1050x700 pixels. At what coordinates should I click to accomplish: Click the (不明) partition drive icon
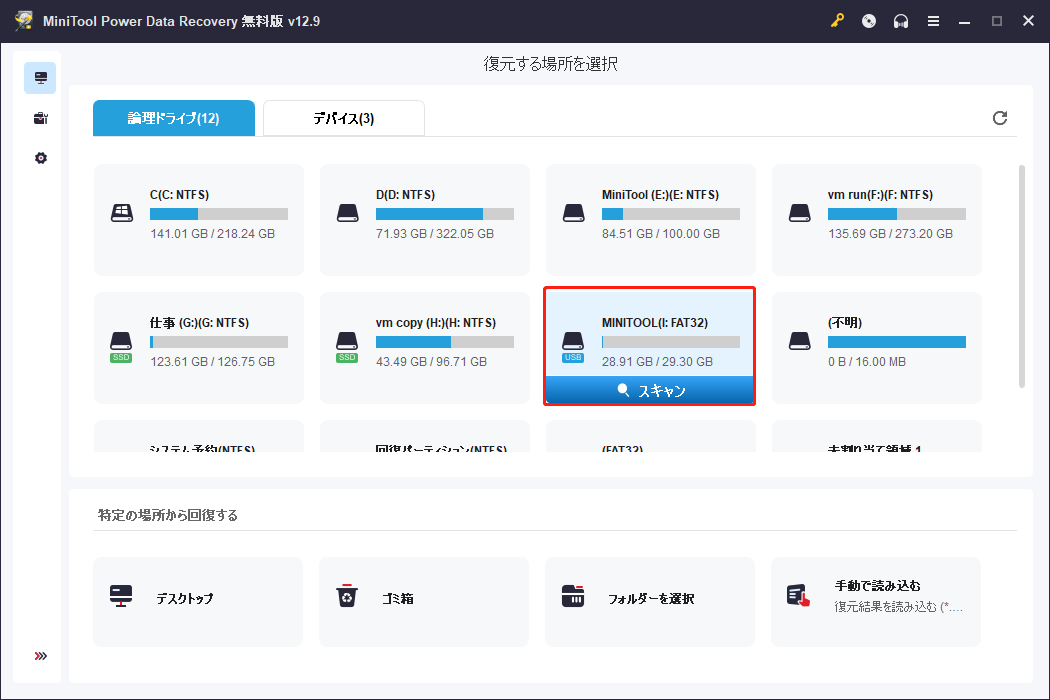click(x=800, y=341)
